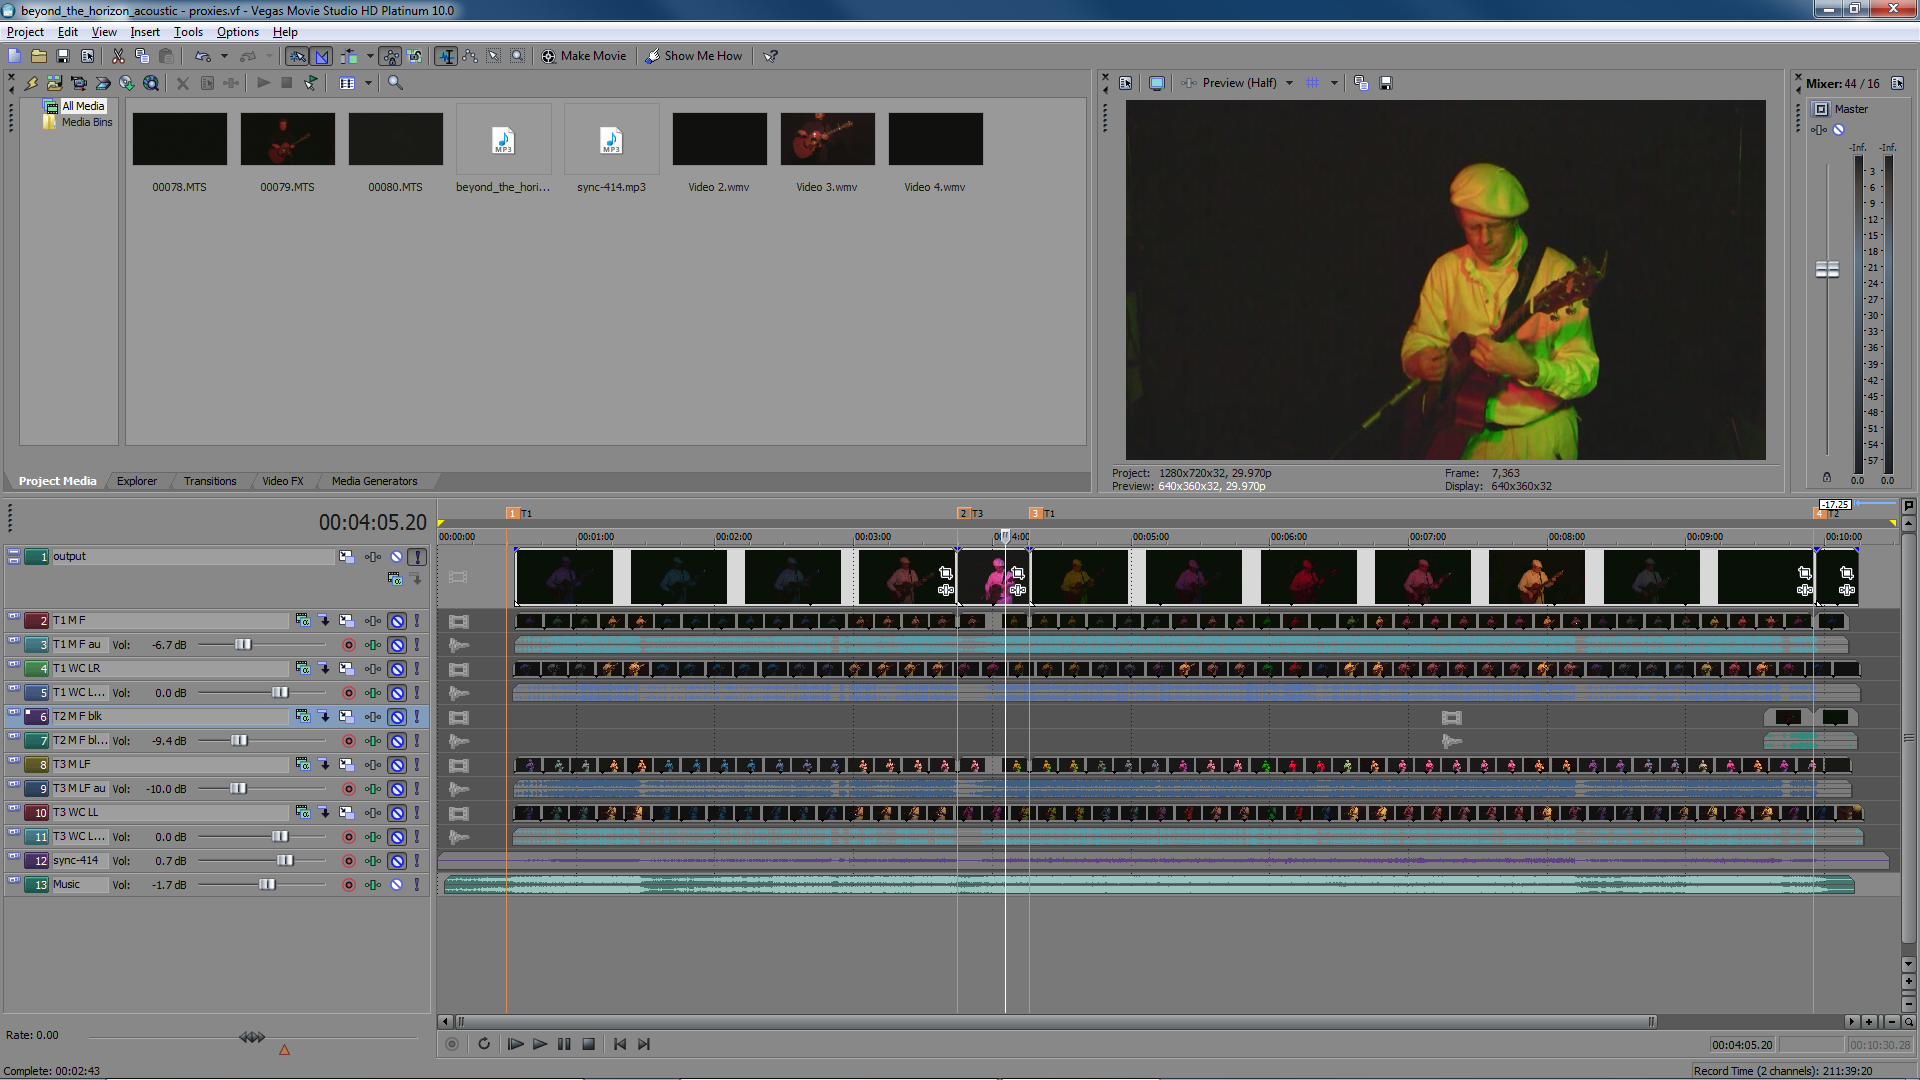This screenshot has width=1920, height=1080.
Task: Click the Cut scissors icon
Action: click(118, 56)
